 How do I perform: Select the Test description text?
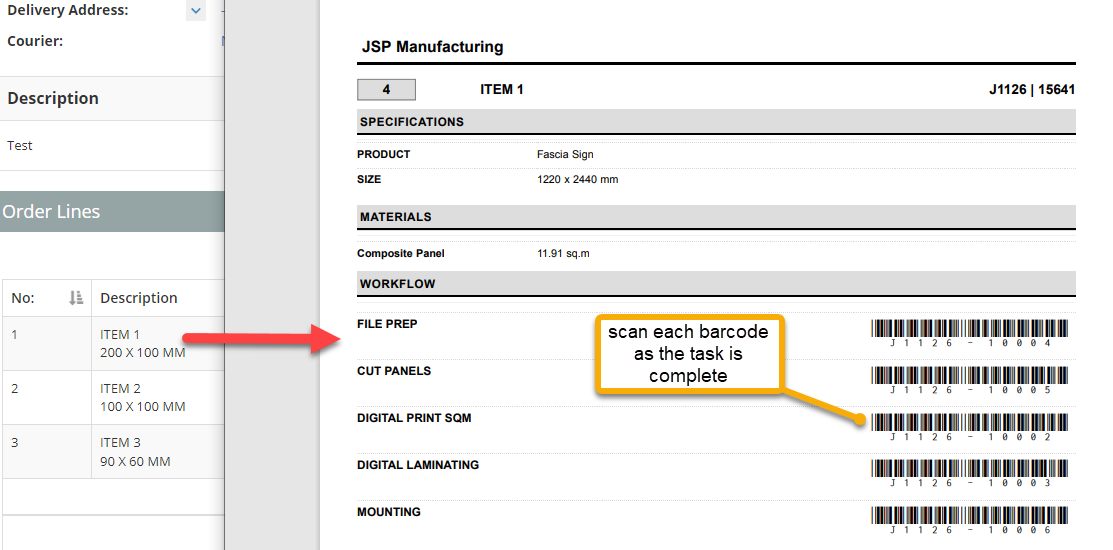[x=20, y=145]
